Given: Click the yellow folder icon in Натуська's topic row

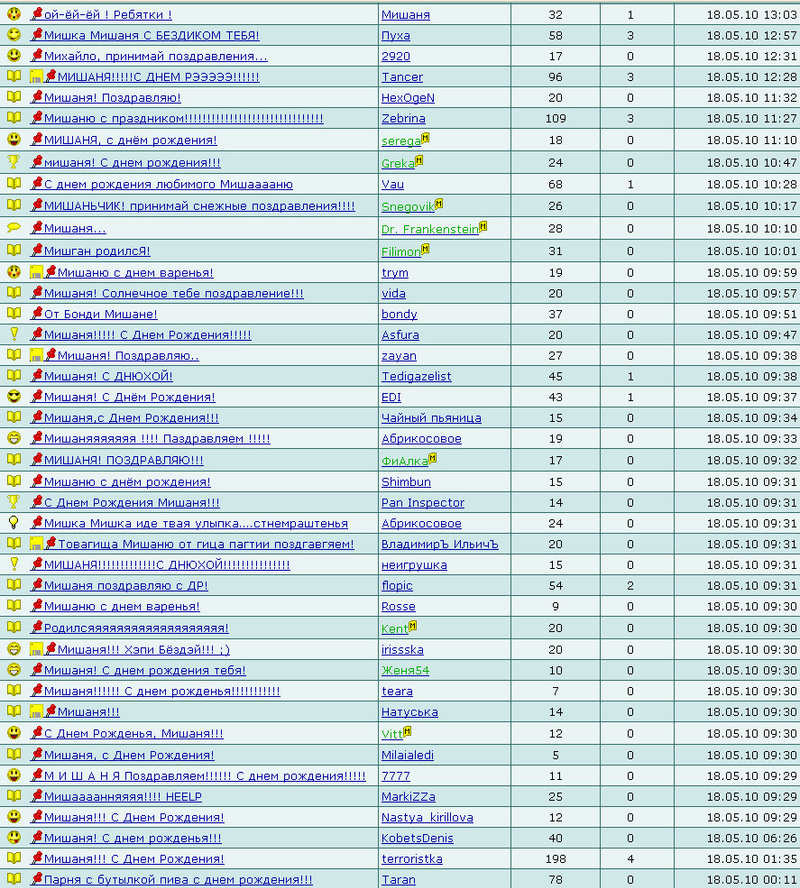Looking at the screenshot, I should click(x=36, y=711).
